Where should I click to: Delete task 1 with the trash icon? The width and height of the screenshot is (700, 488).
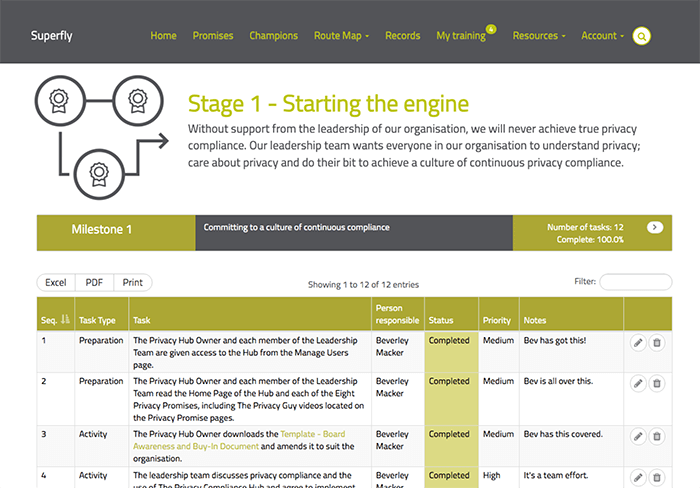point(657,342)
